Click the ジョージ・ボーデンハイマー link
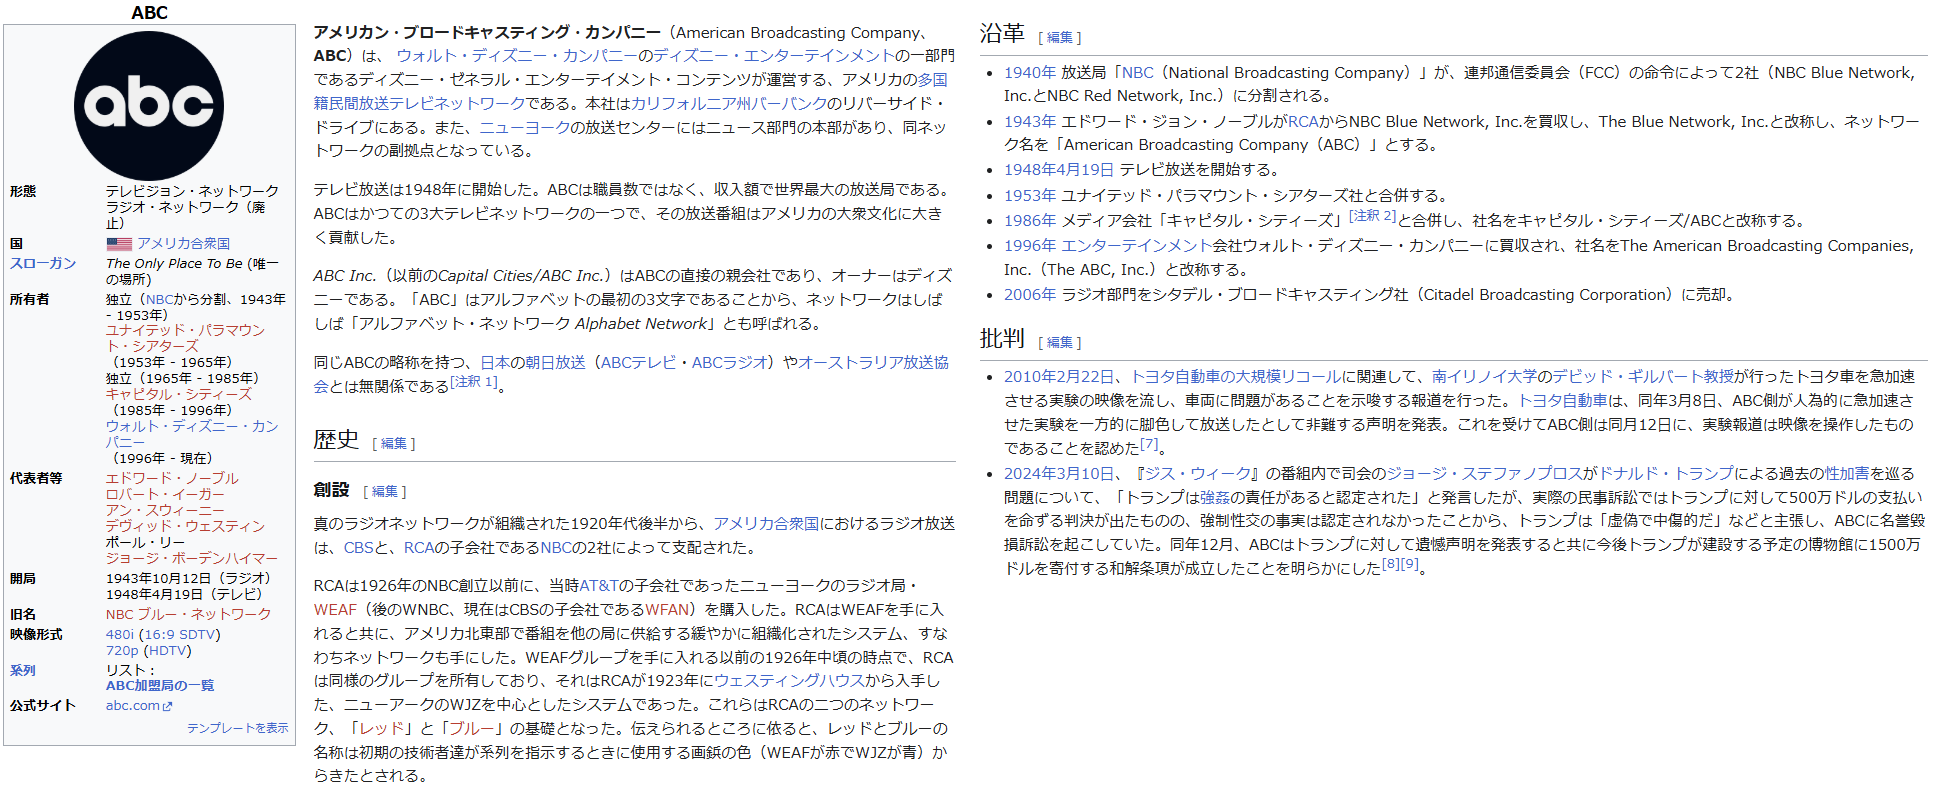 coord(192,558)
